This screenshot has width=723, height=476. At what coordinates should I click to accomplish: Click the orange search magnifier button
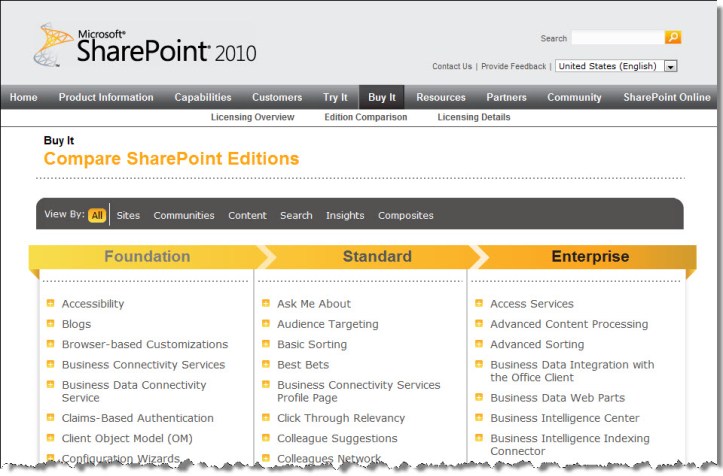[x=673, y=38]
